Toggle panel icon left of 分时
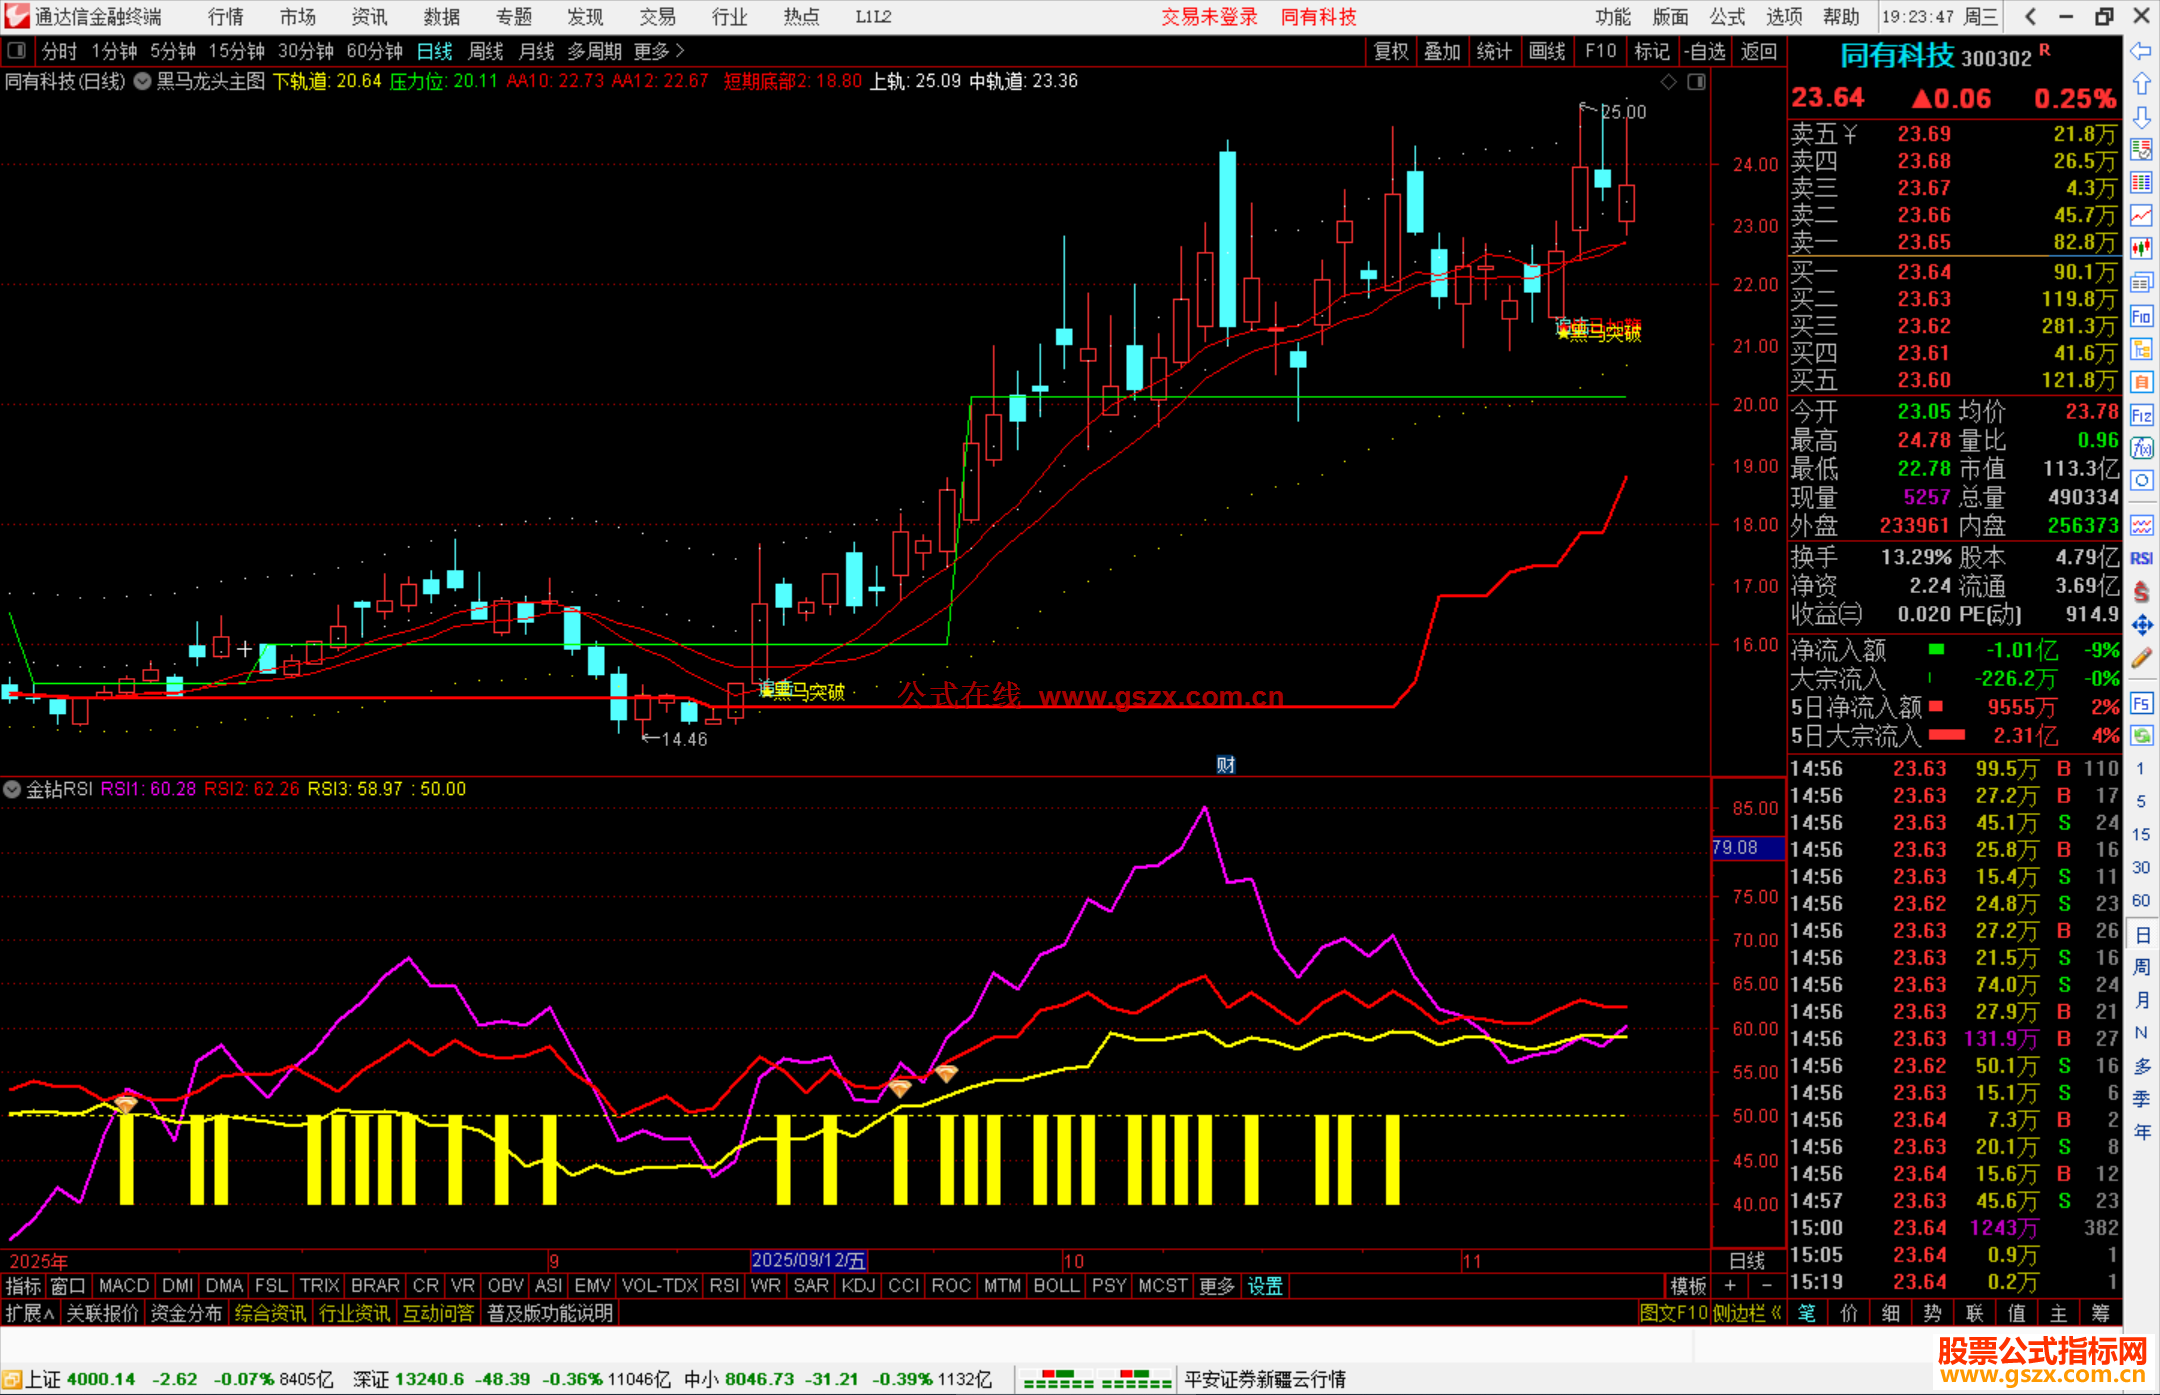2160x1395 pixels. click(x=17, y=50)
